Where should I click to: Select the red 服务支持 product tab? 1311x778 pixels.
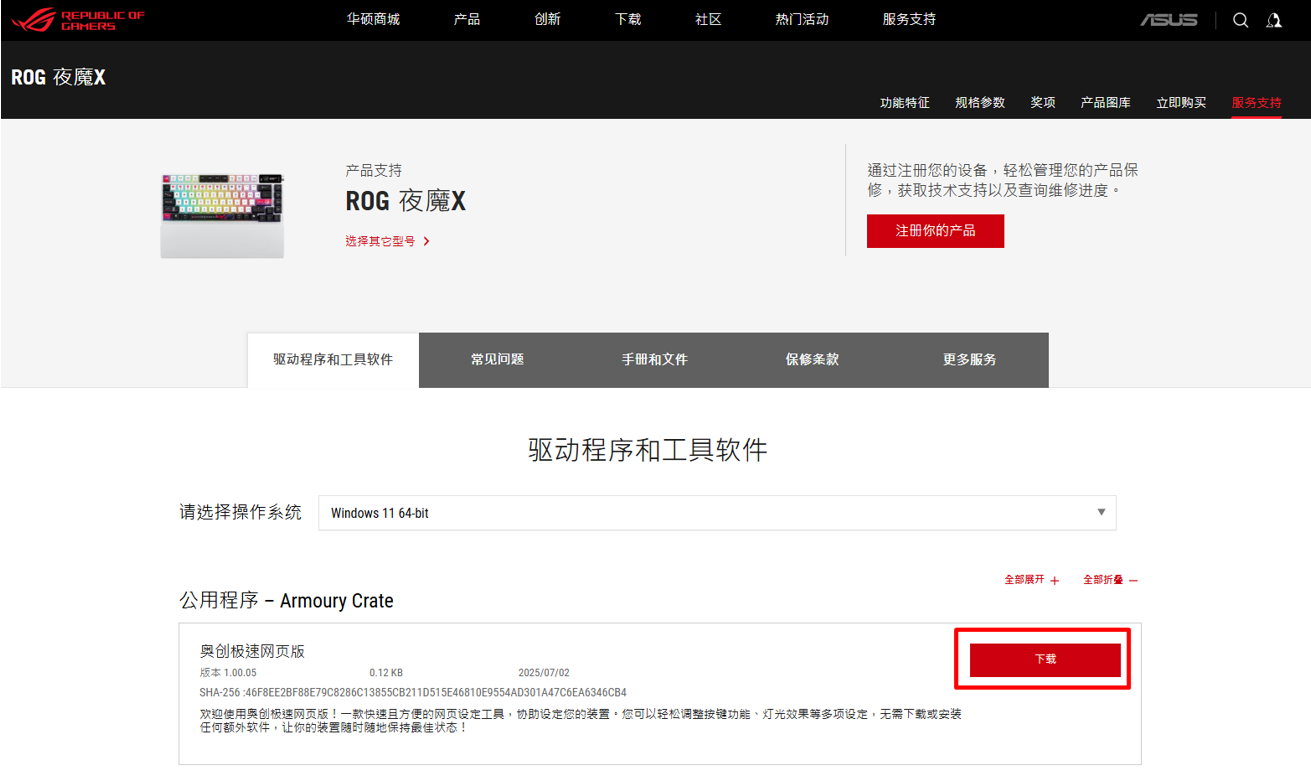[1257, 103]
